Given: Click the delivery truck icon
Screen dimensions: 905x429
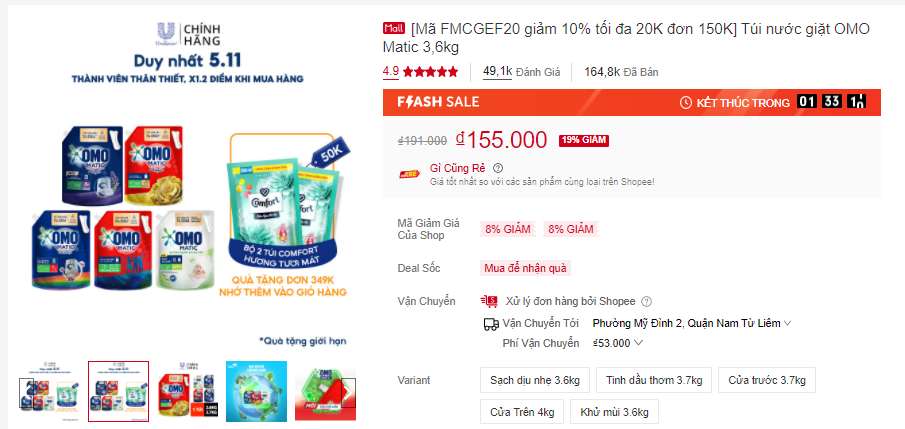Looking at the screenshot, I should [x=491, y=324].
